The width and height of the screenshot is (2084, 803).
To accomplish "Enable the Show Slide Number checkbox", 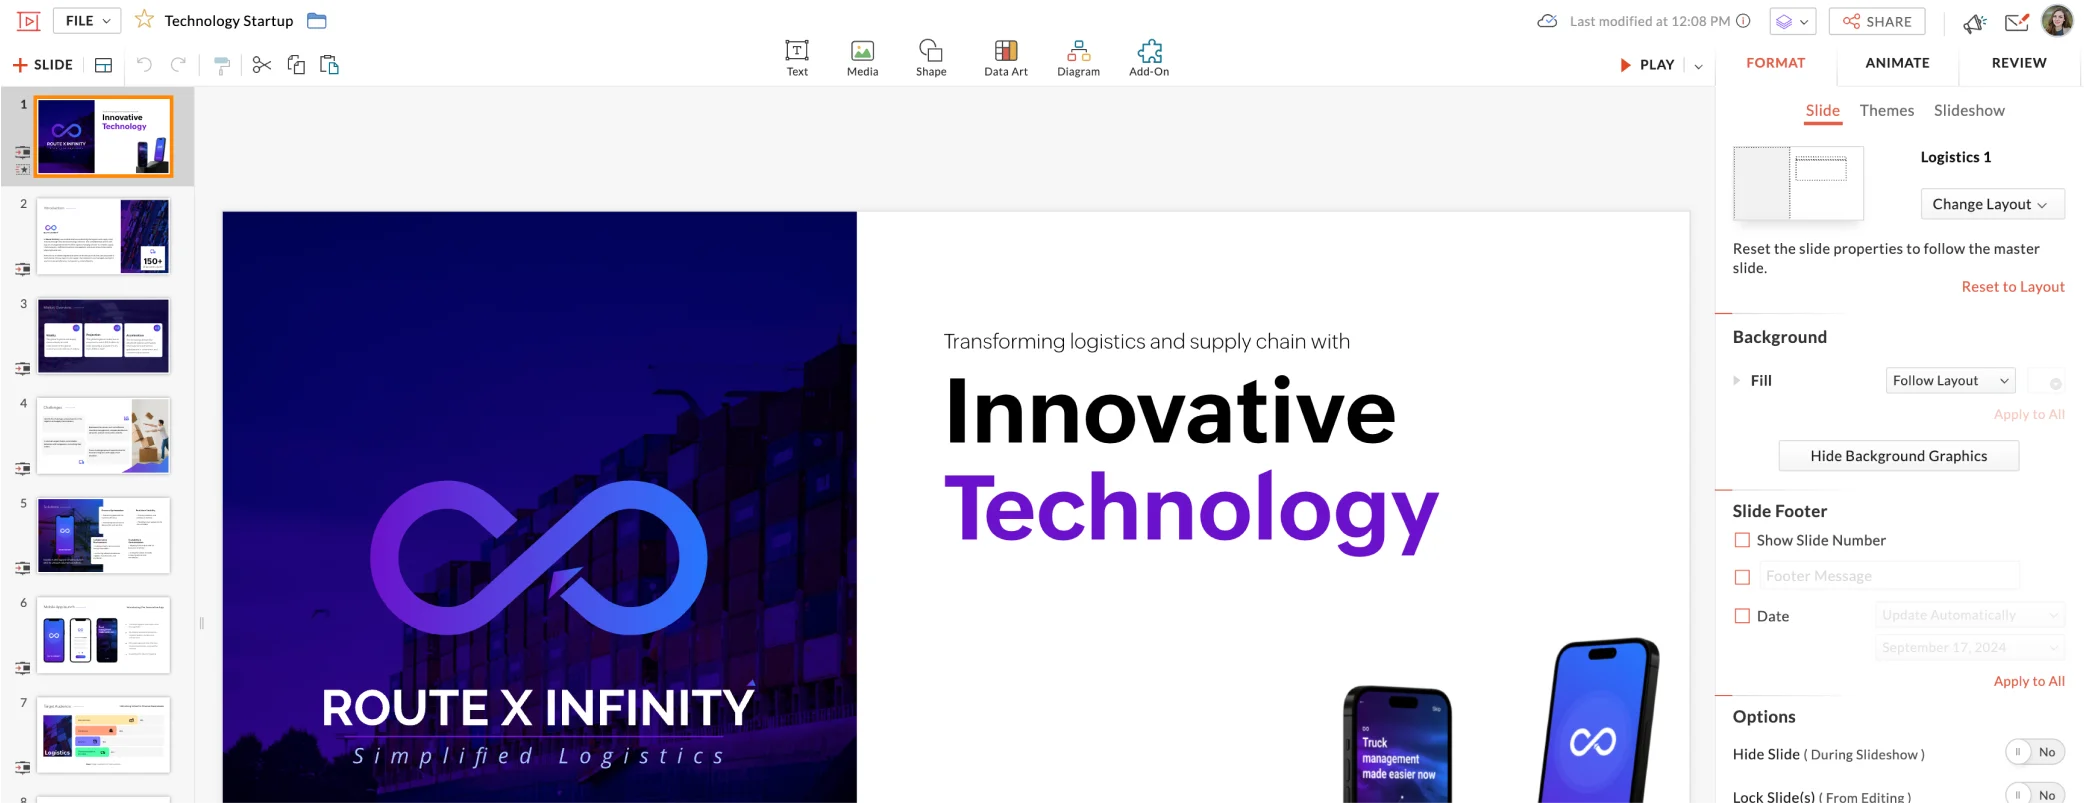I will click(1742, 540).
